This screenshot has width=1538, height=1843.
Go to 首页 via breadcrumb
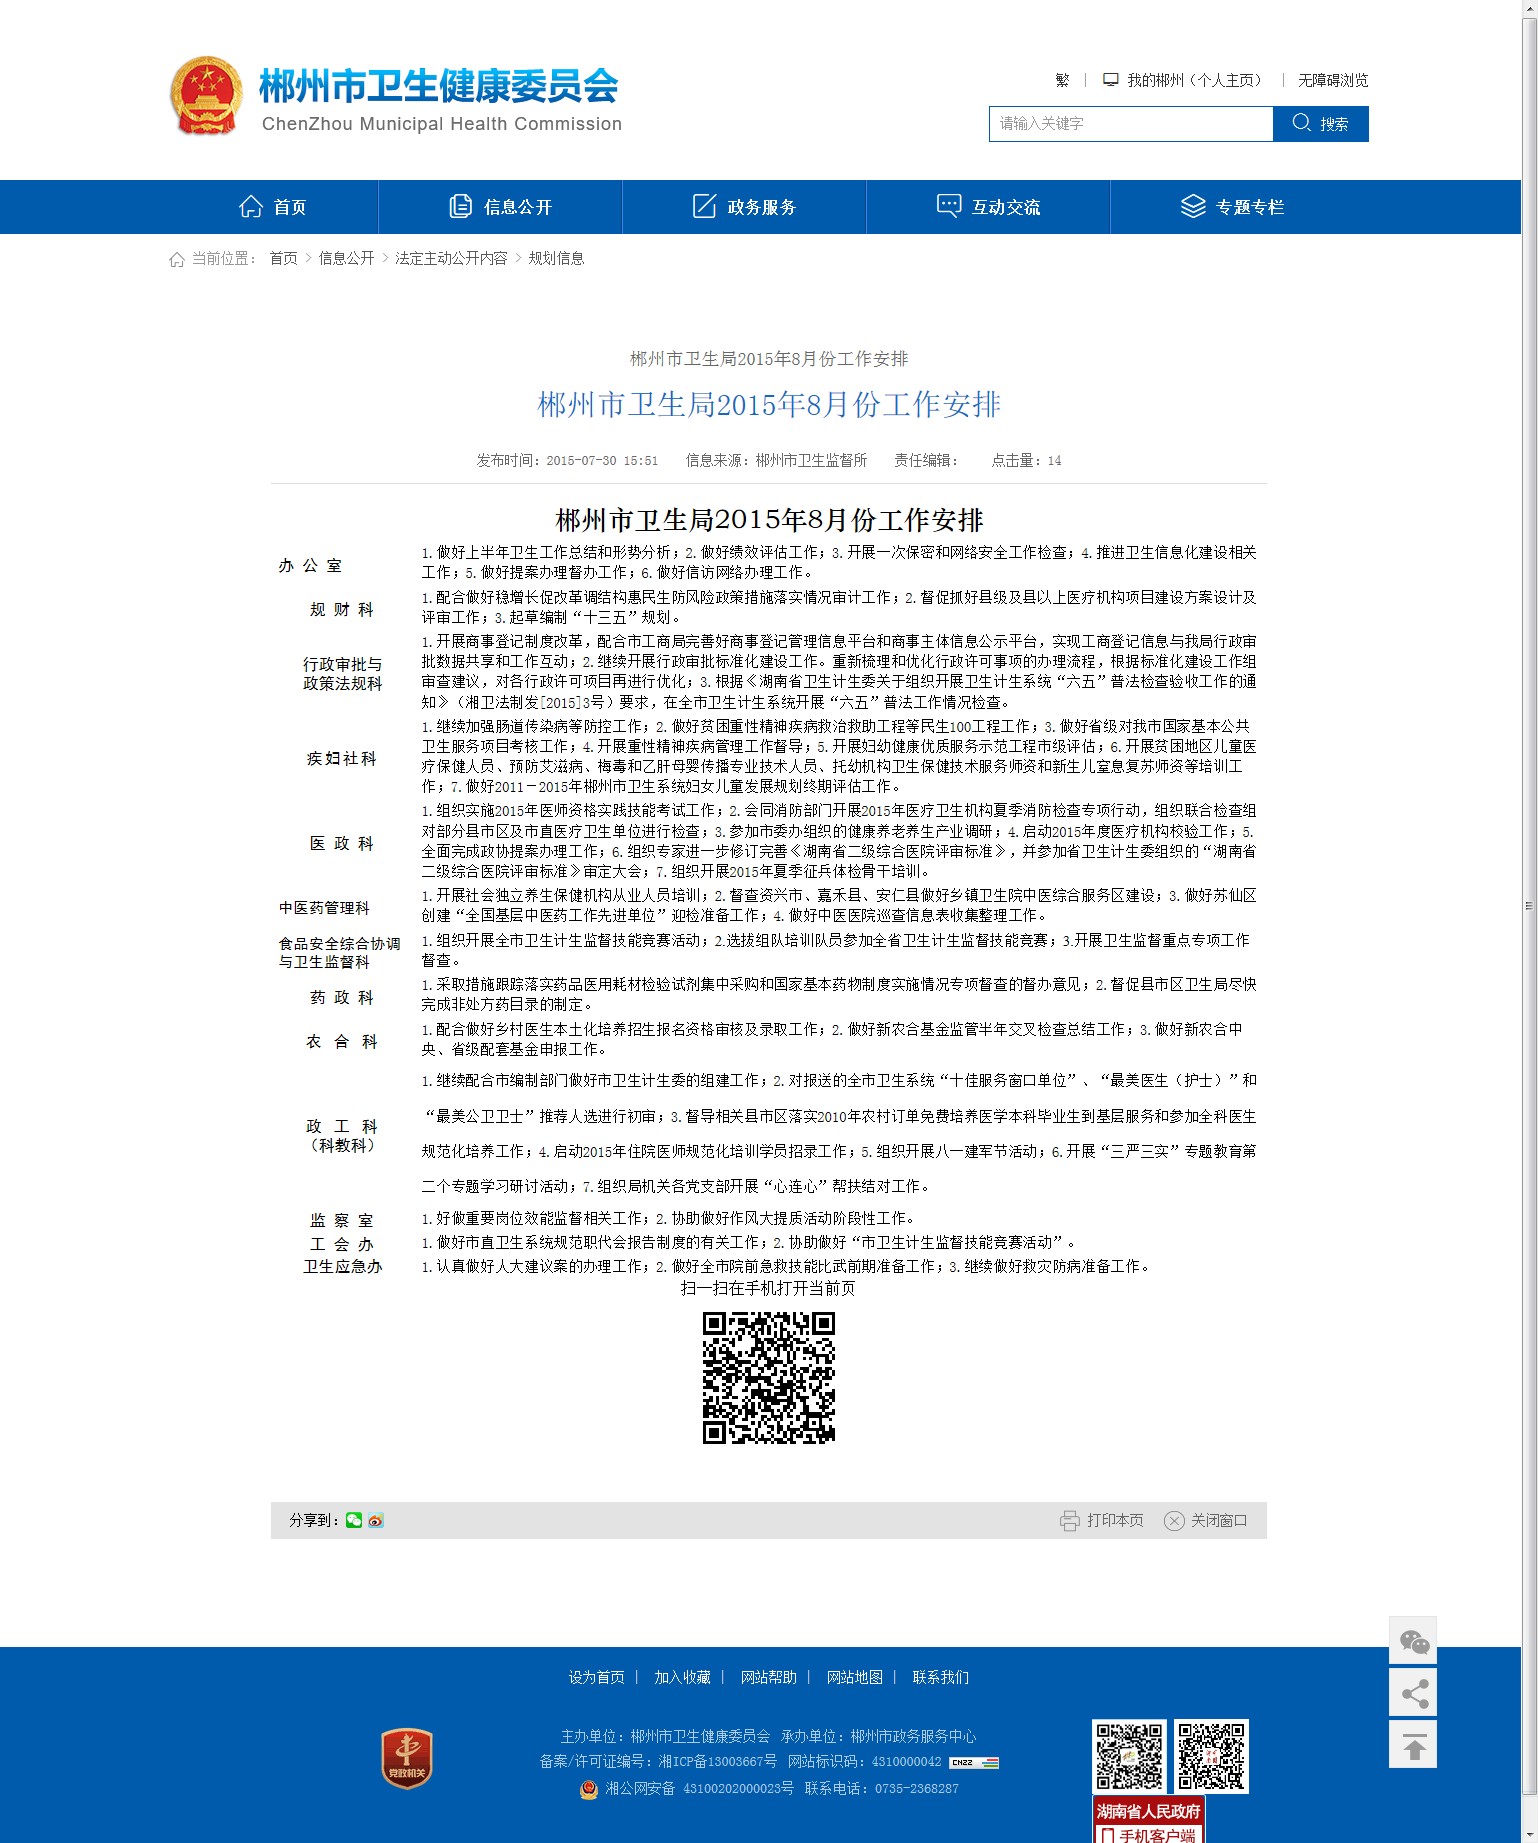[284, 259]
